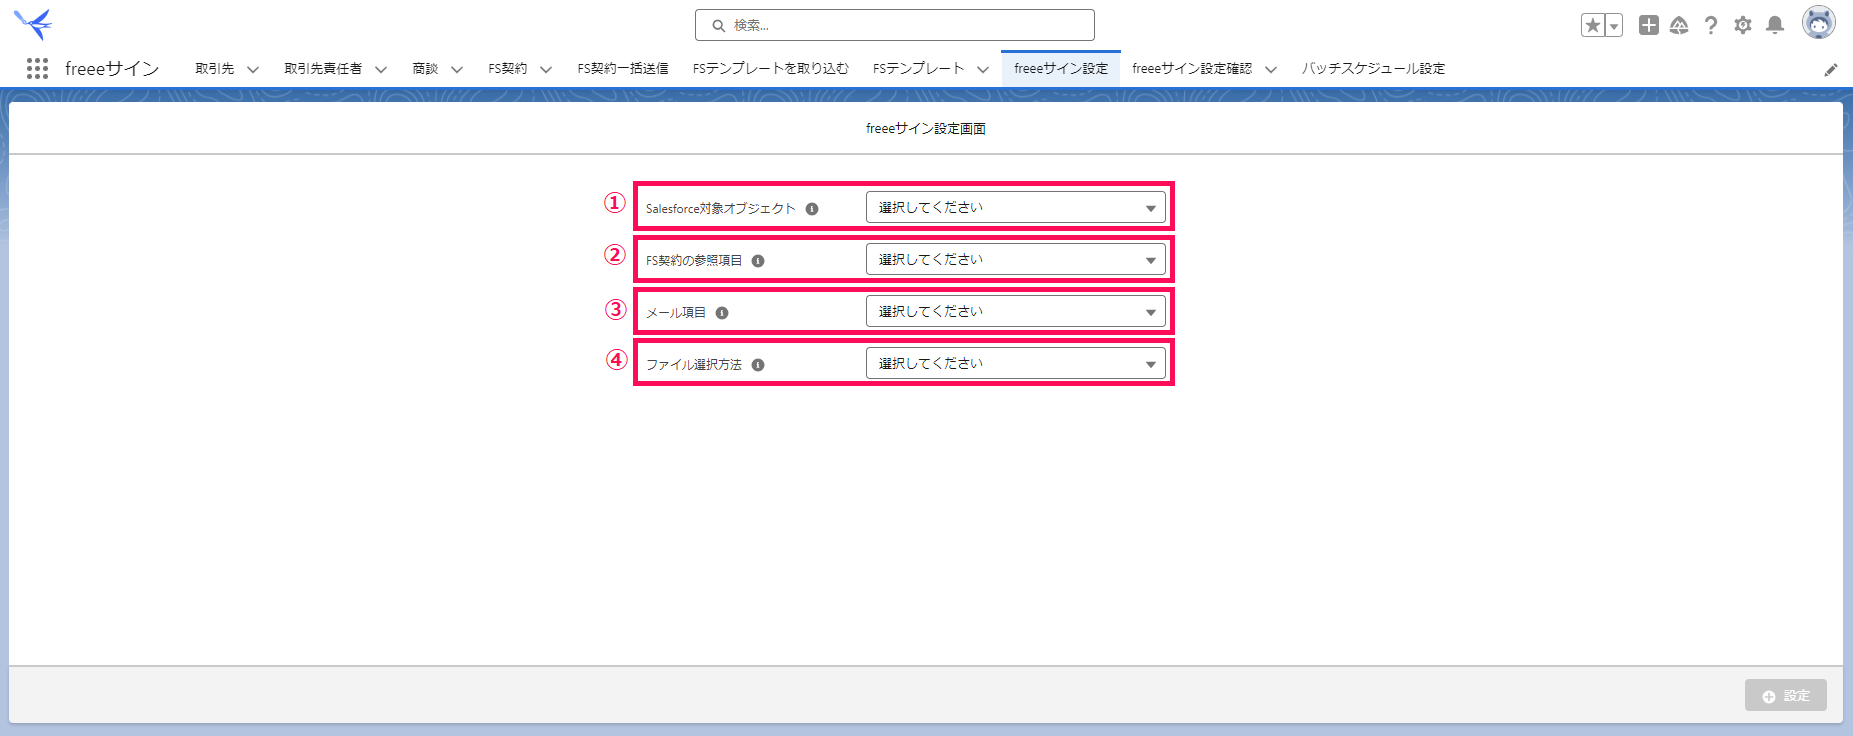This screenshot has height=736, width=1853.
Task: Open the FSテンプレートを取り込む tab
Action: 771,69
